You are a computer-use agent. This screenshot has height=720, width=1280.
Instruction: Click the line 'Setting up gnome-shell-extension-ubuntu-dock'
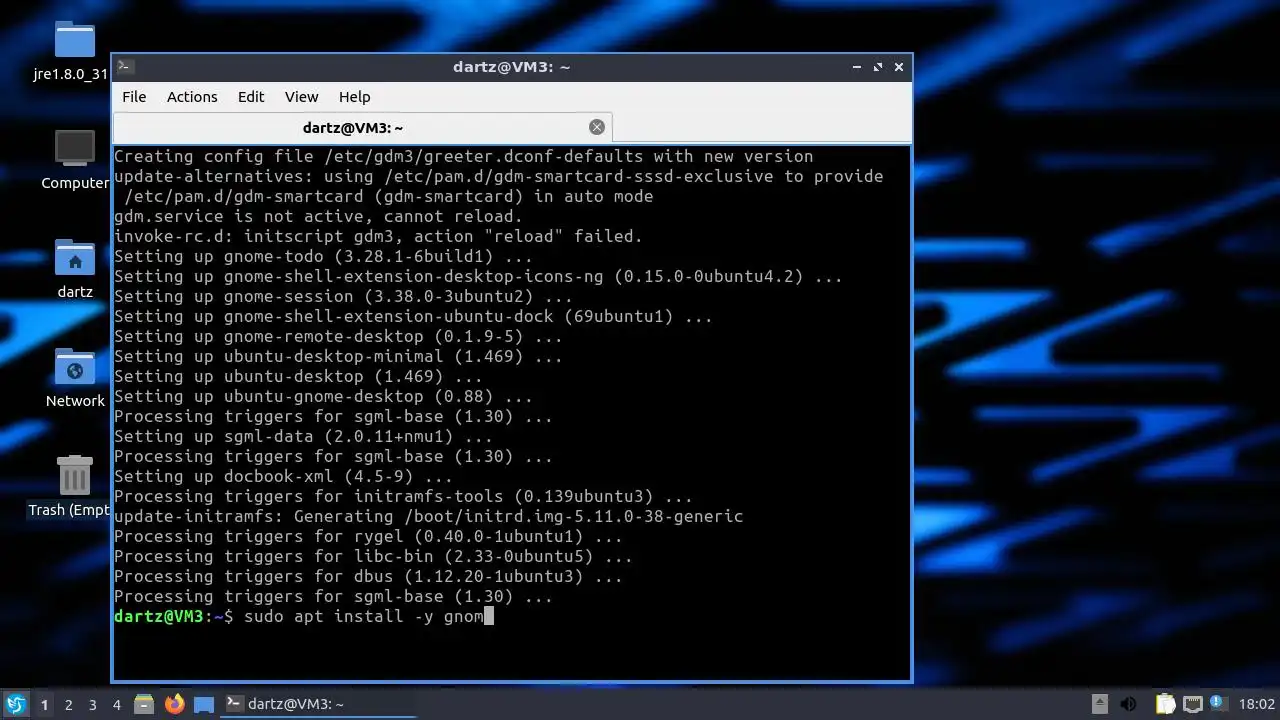click(413, 316)
